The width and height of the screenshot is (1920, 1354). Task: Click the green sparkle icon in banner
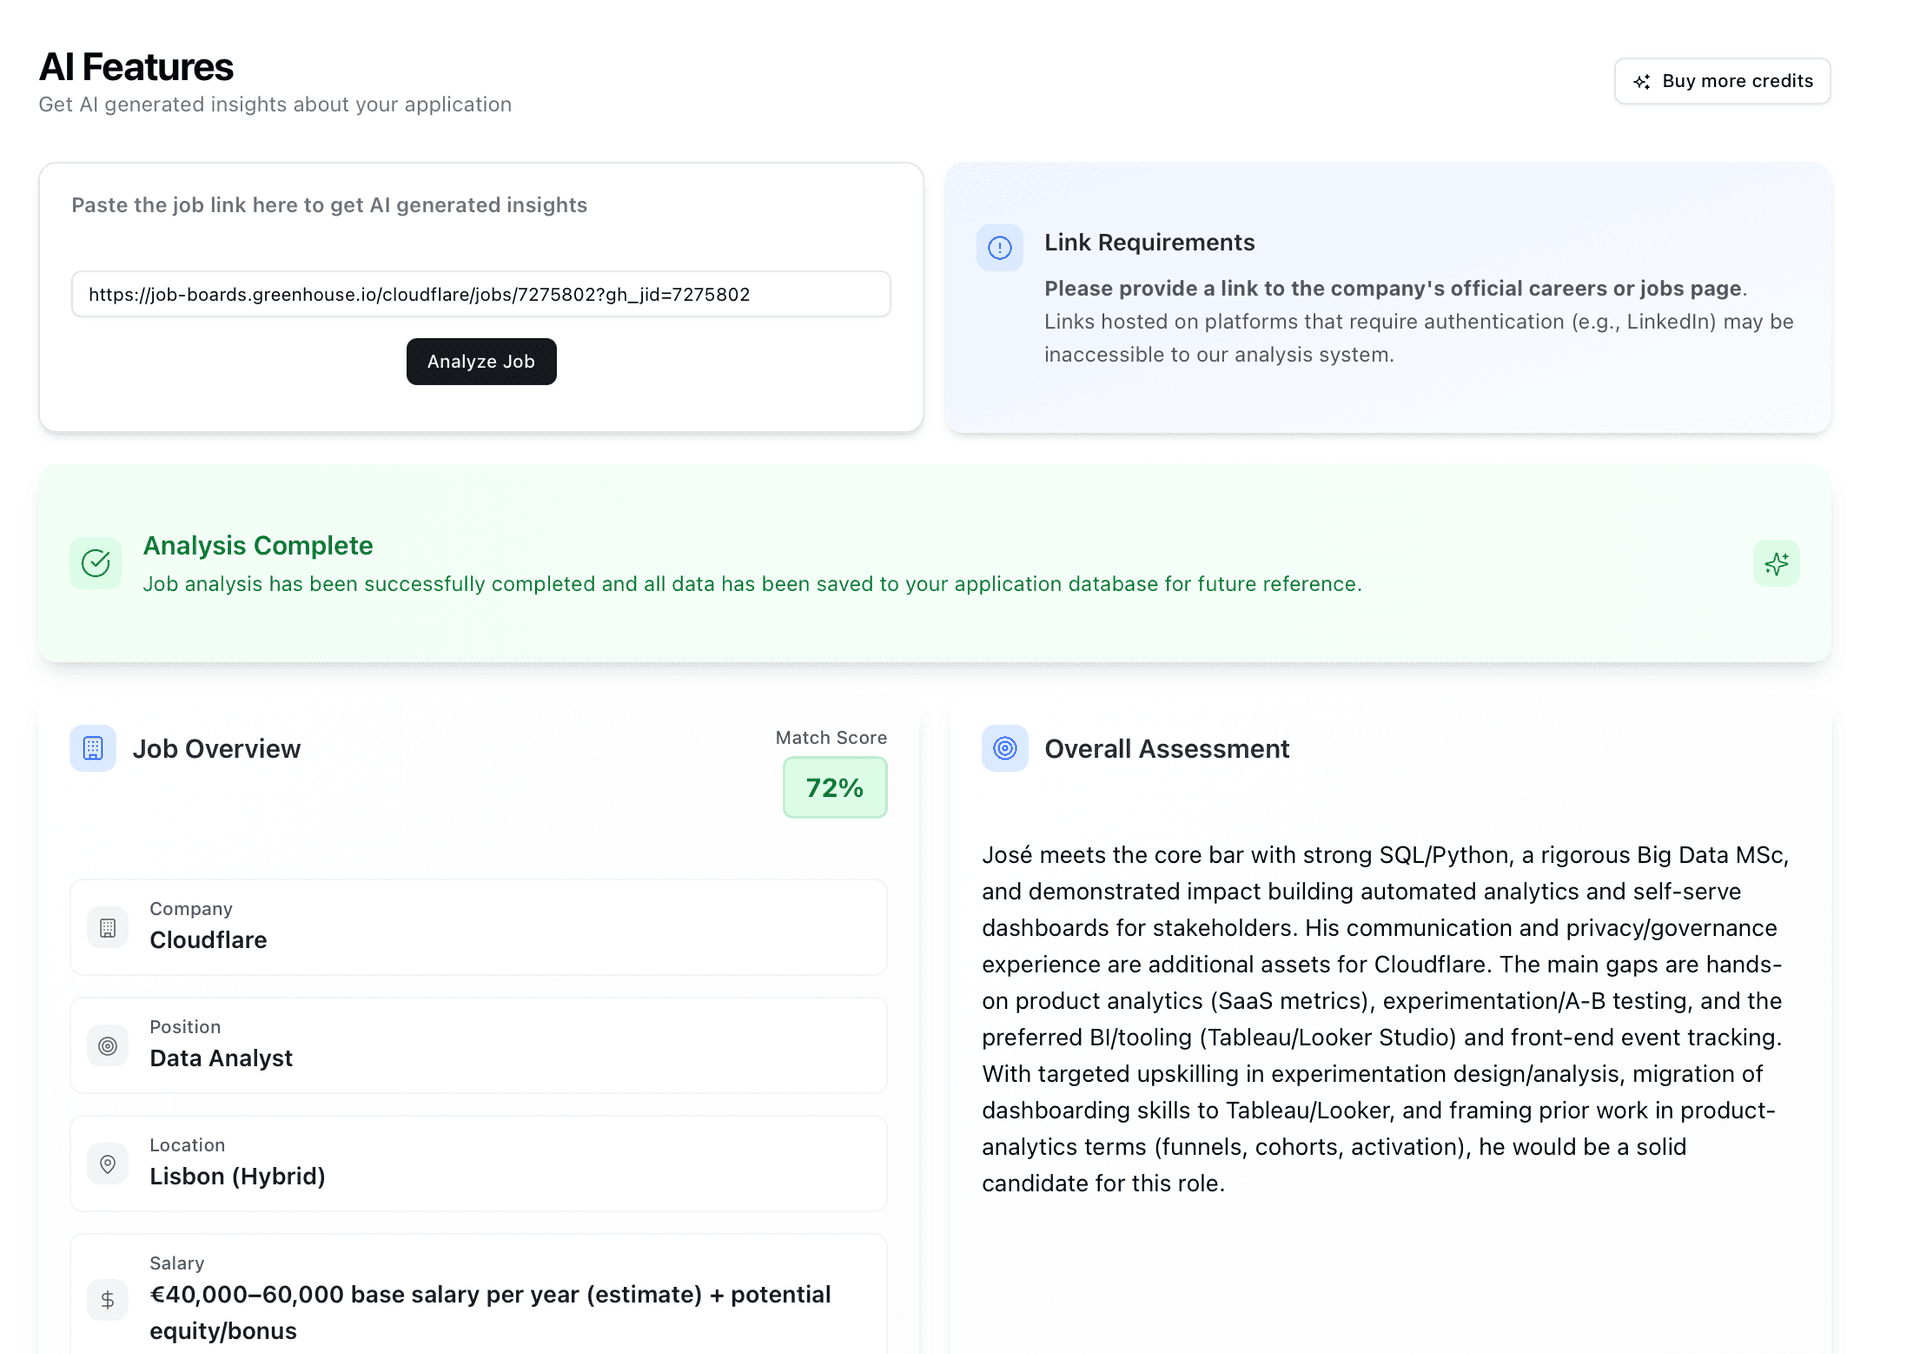tap(1776, 564)
